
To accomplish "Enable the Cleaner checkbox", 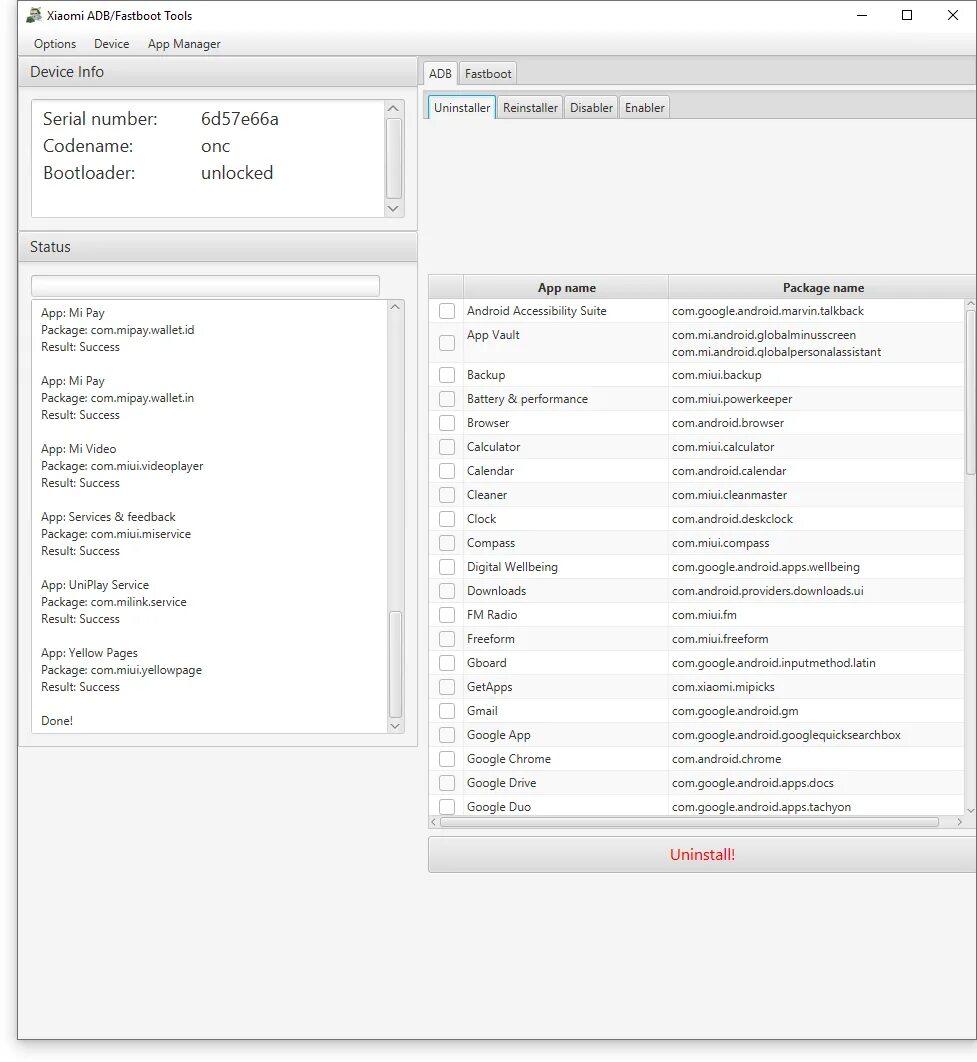I will tap(447, 495).
